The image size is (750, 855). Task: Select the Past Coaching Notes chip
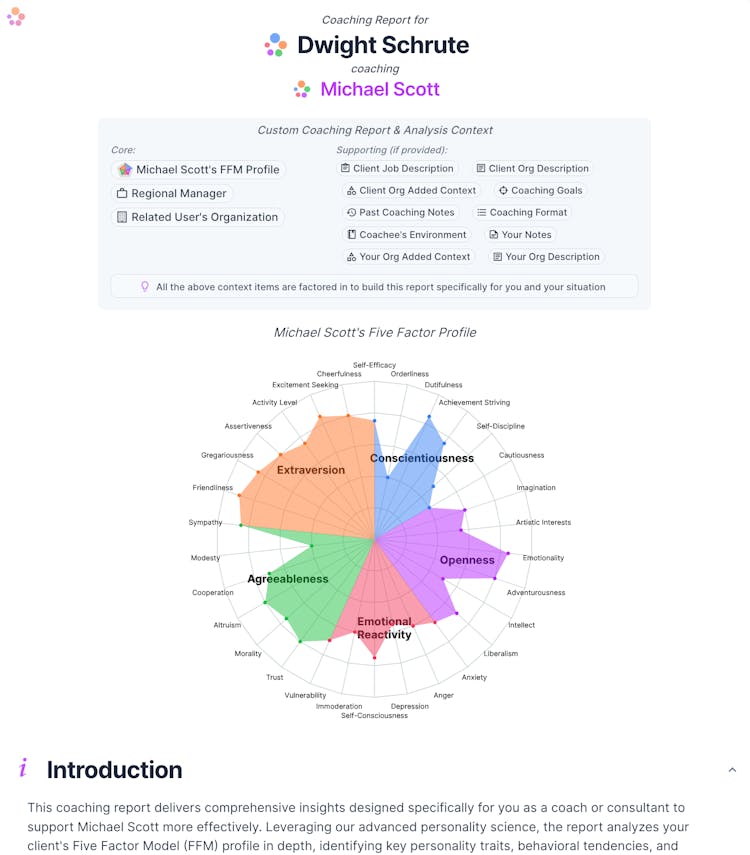400,213
